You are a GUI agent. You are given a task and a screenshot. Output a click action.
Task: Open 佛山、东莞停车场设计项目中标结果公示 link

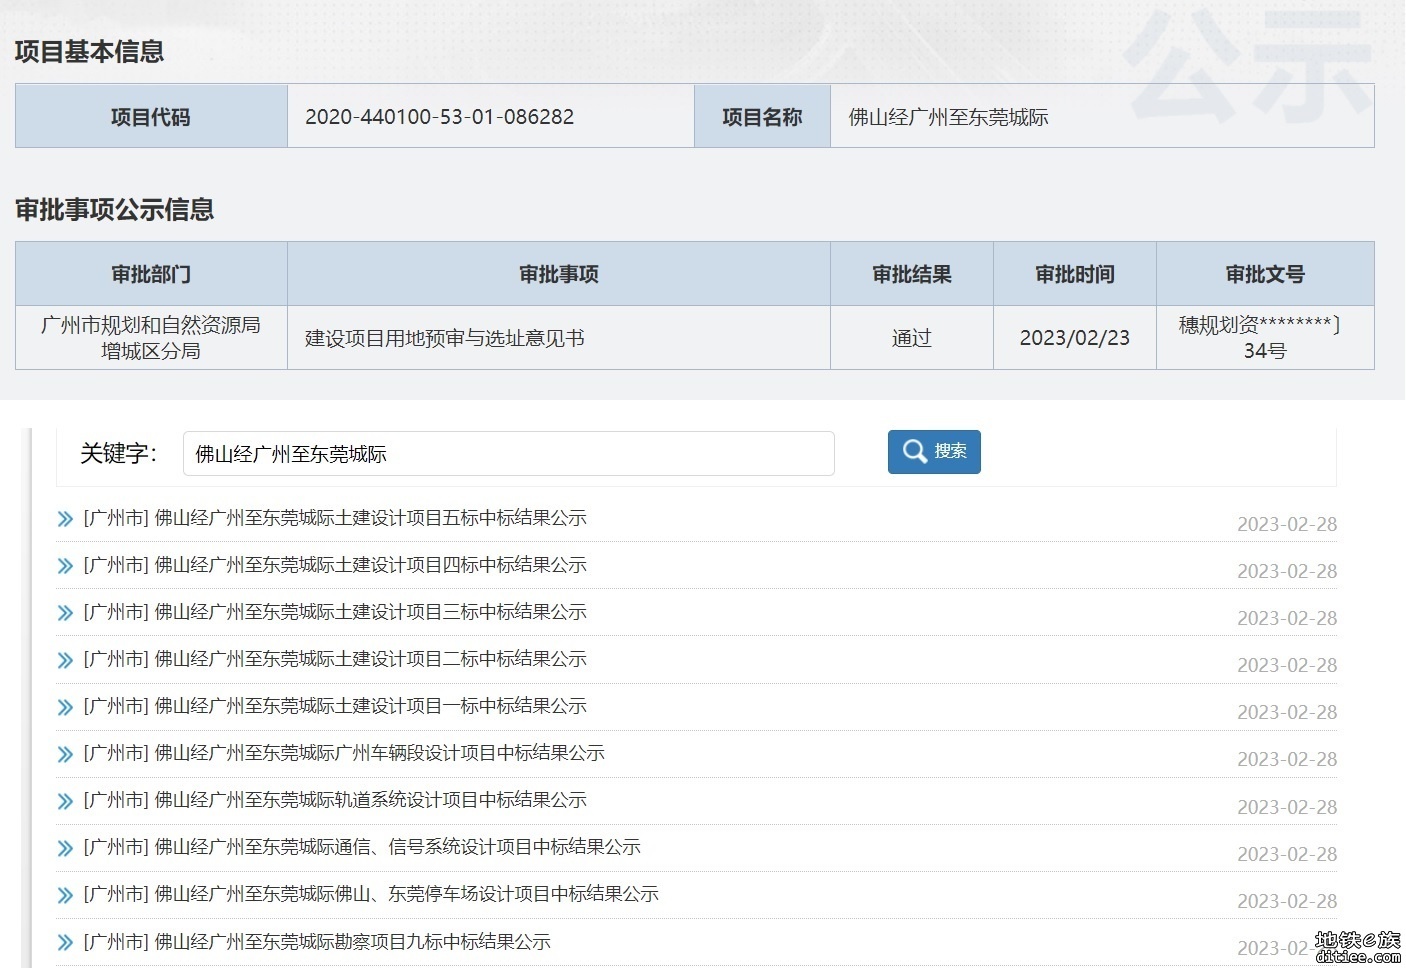[x=371, y=894]
